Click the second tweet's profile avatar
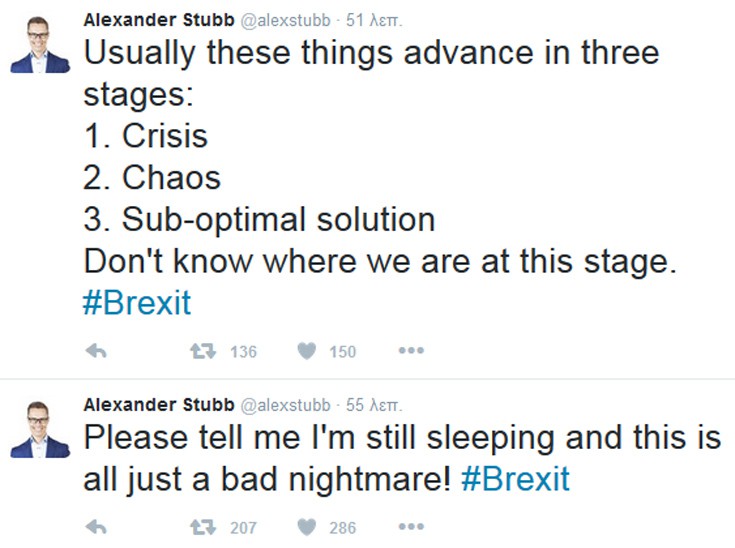735x548 pixels. point(40,431)
